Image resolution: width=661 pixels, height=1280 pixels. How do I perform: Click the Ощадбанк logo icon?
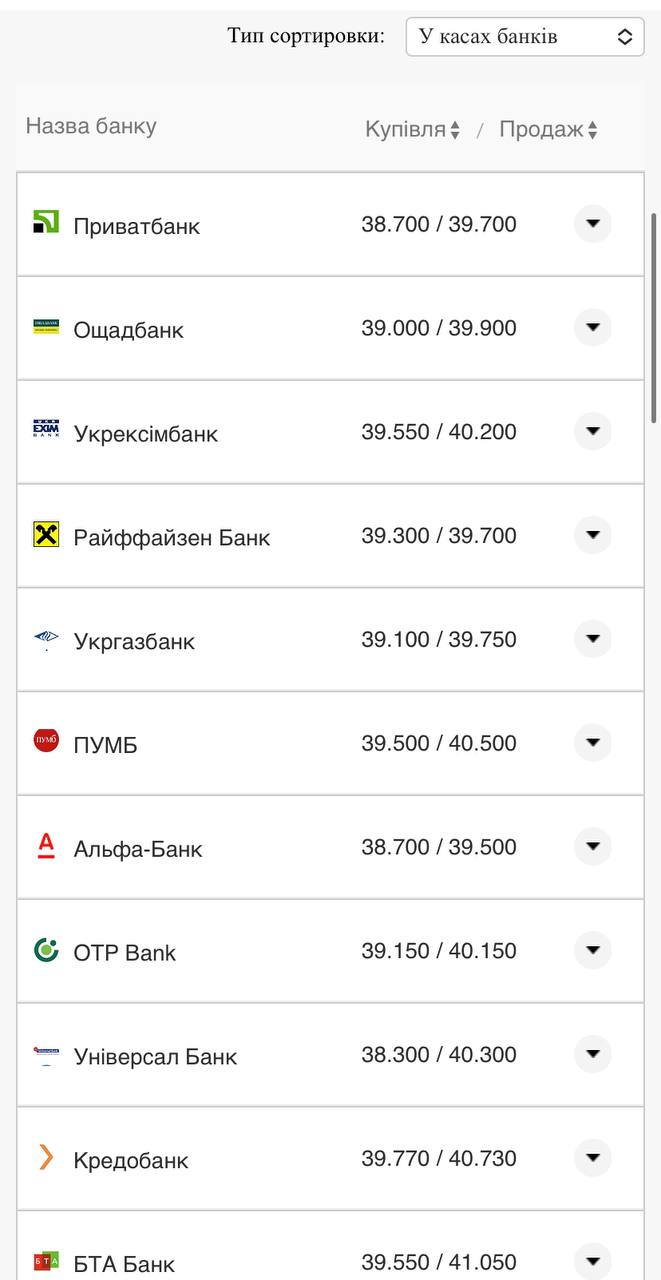(46, 327)
